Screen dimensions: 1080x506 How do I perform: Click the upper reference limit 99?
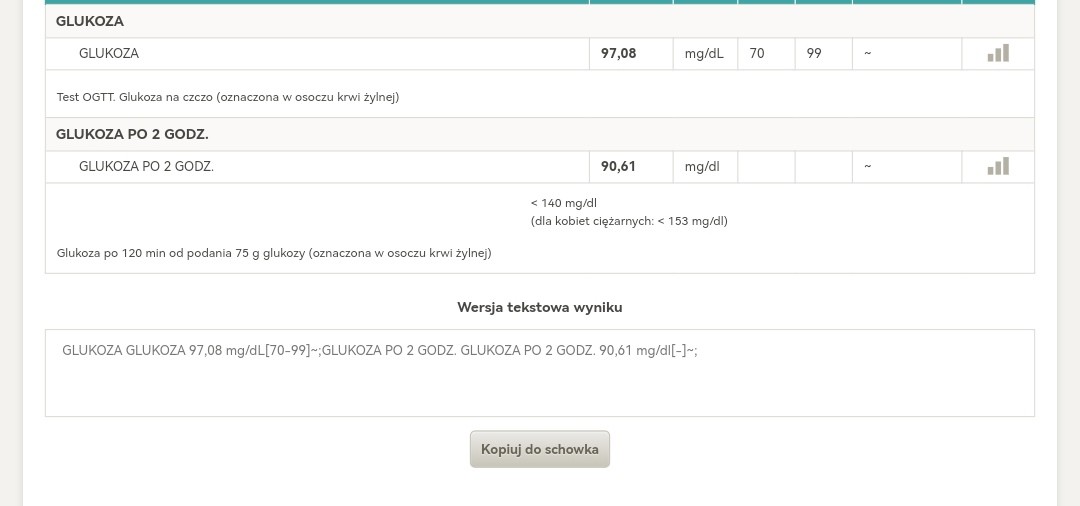coord(814,53)
